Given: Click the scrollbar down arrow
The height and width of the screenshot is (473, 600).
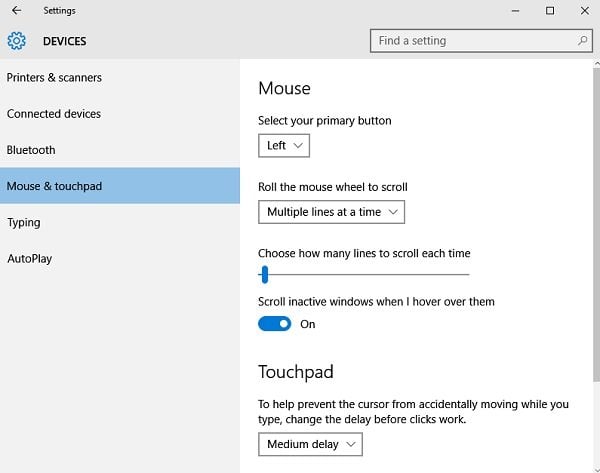Looking at the screenshot, I should [597, 469].
